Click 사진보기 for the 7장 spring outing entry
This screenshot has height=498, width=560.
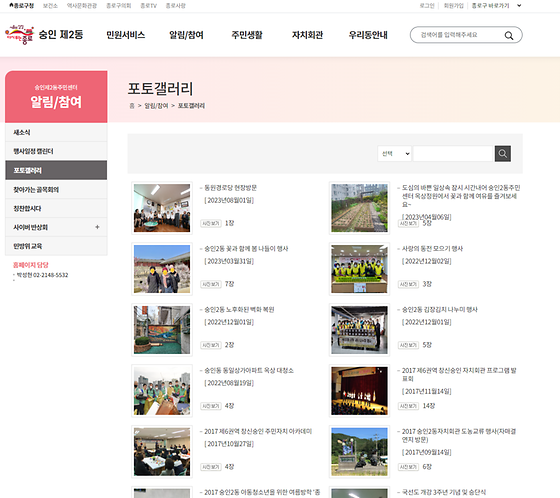(x=211, y=284)
